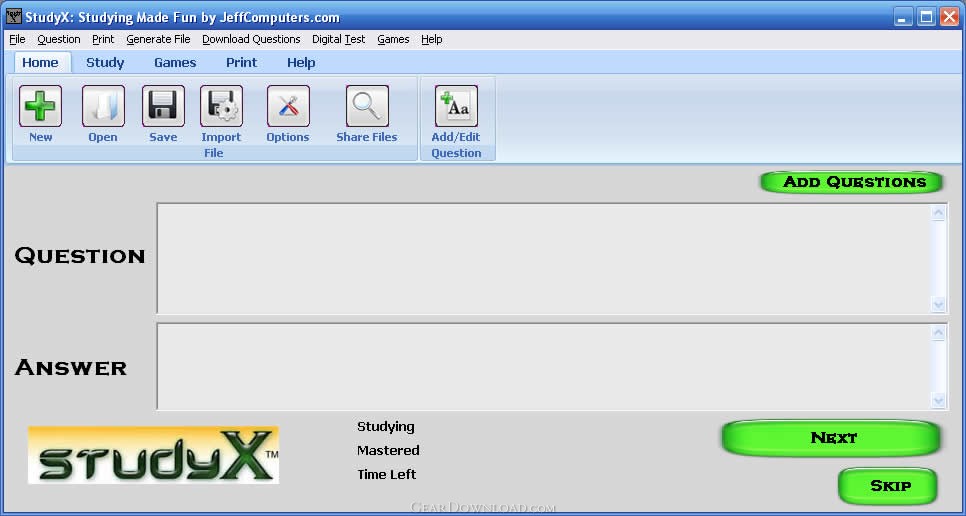The image size is (966, 516).
Task: Click the Share Files magnifier icon
Action: tap(367, 106)
